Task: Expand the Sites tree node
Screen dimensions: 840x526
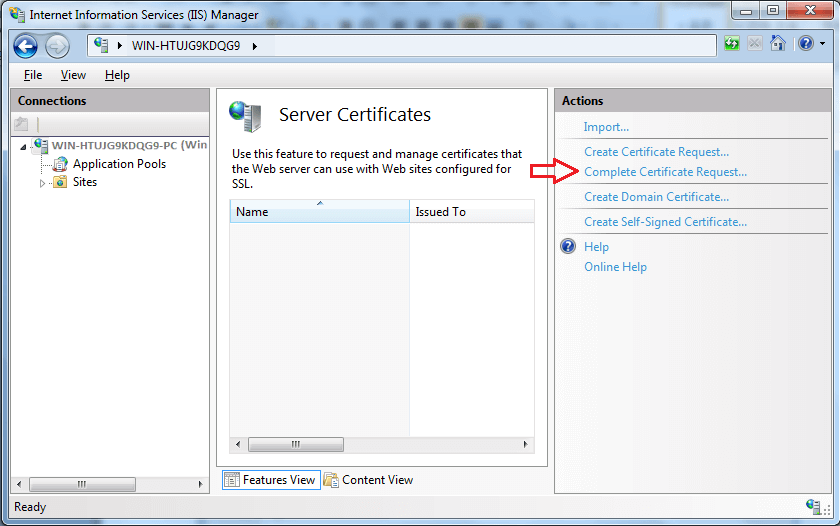Action: [42, 183]
